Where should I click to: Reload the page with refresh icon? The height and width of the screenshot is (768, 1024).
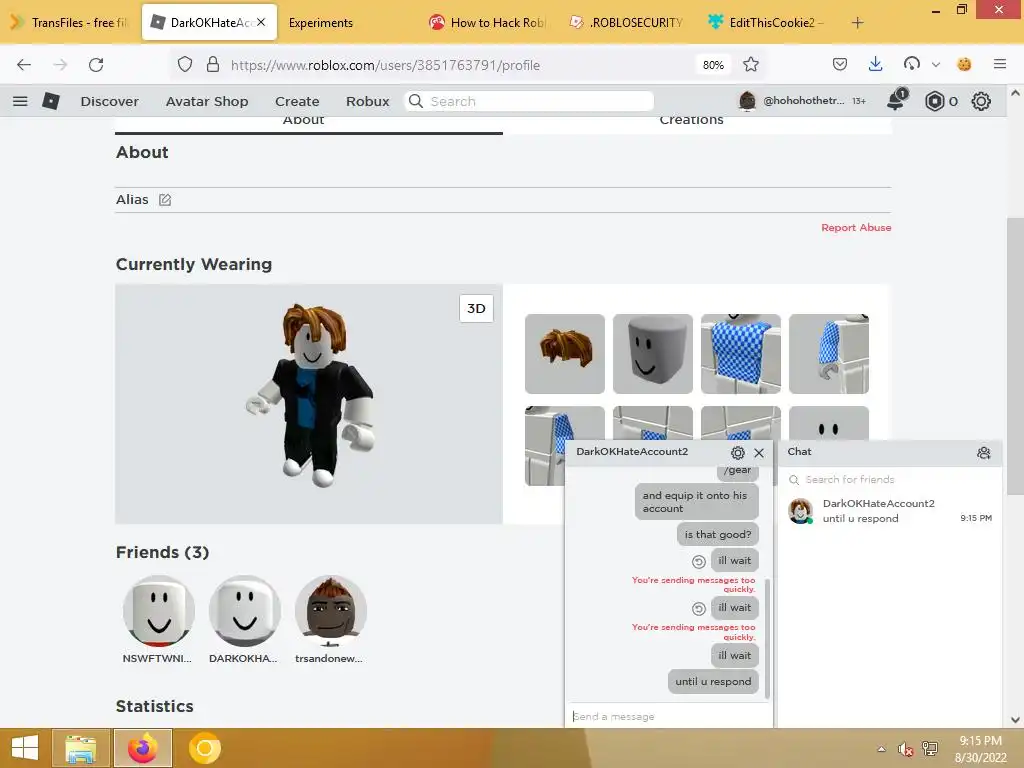coord(96,65)
